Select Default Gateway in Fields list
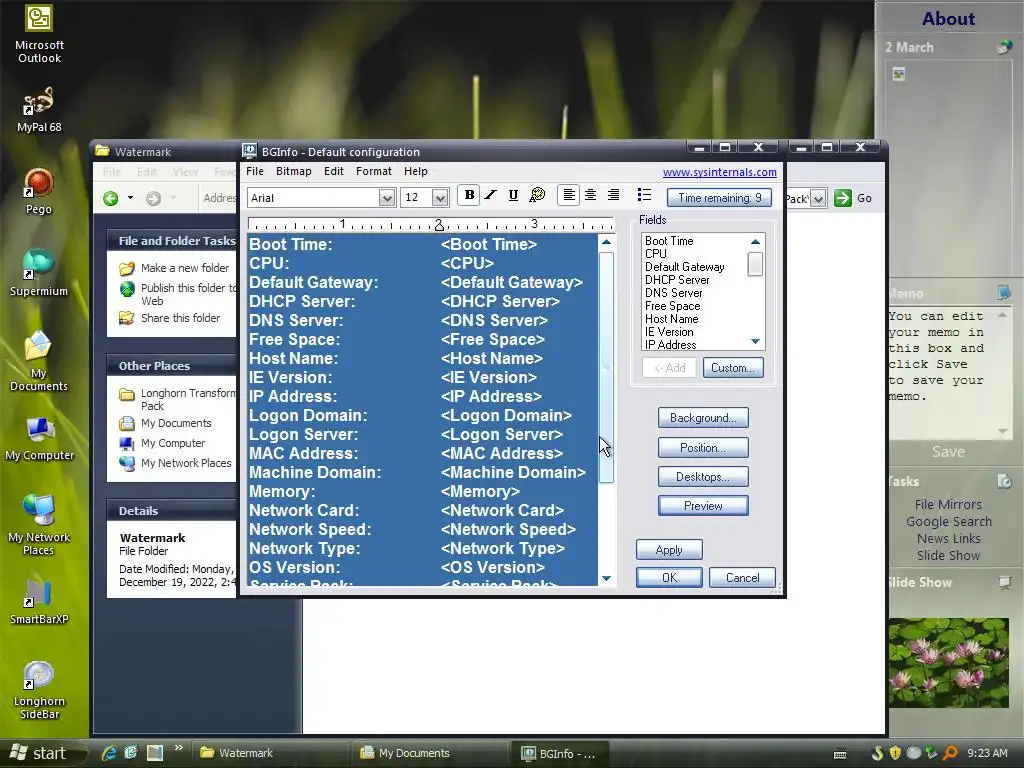Image resolution: width=1024 pixels, height=768 pixels. pos(684,267)
